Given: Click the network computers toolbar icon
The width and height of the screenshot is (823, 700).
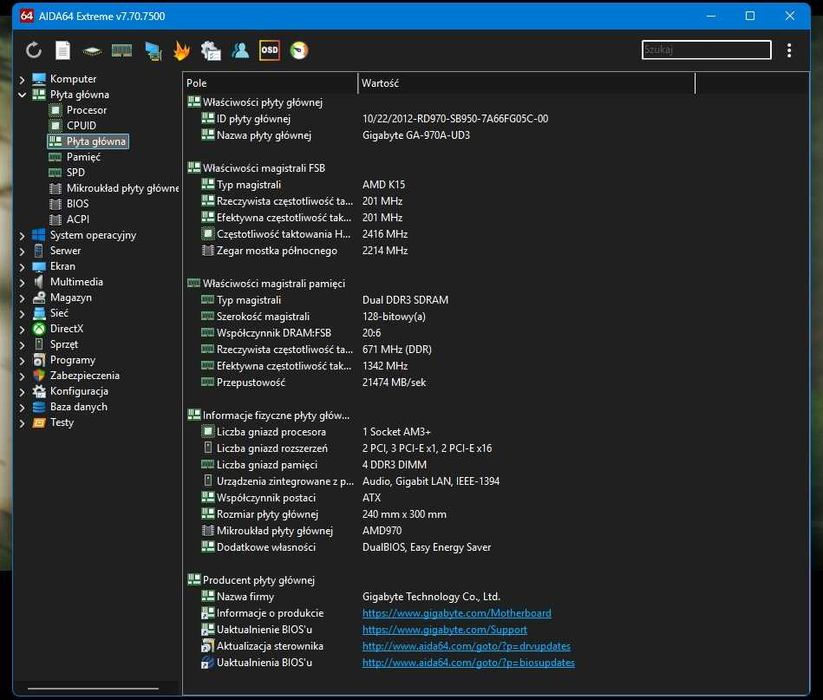Looking at the screenshot, I should [153, 50].
